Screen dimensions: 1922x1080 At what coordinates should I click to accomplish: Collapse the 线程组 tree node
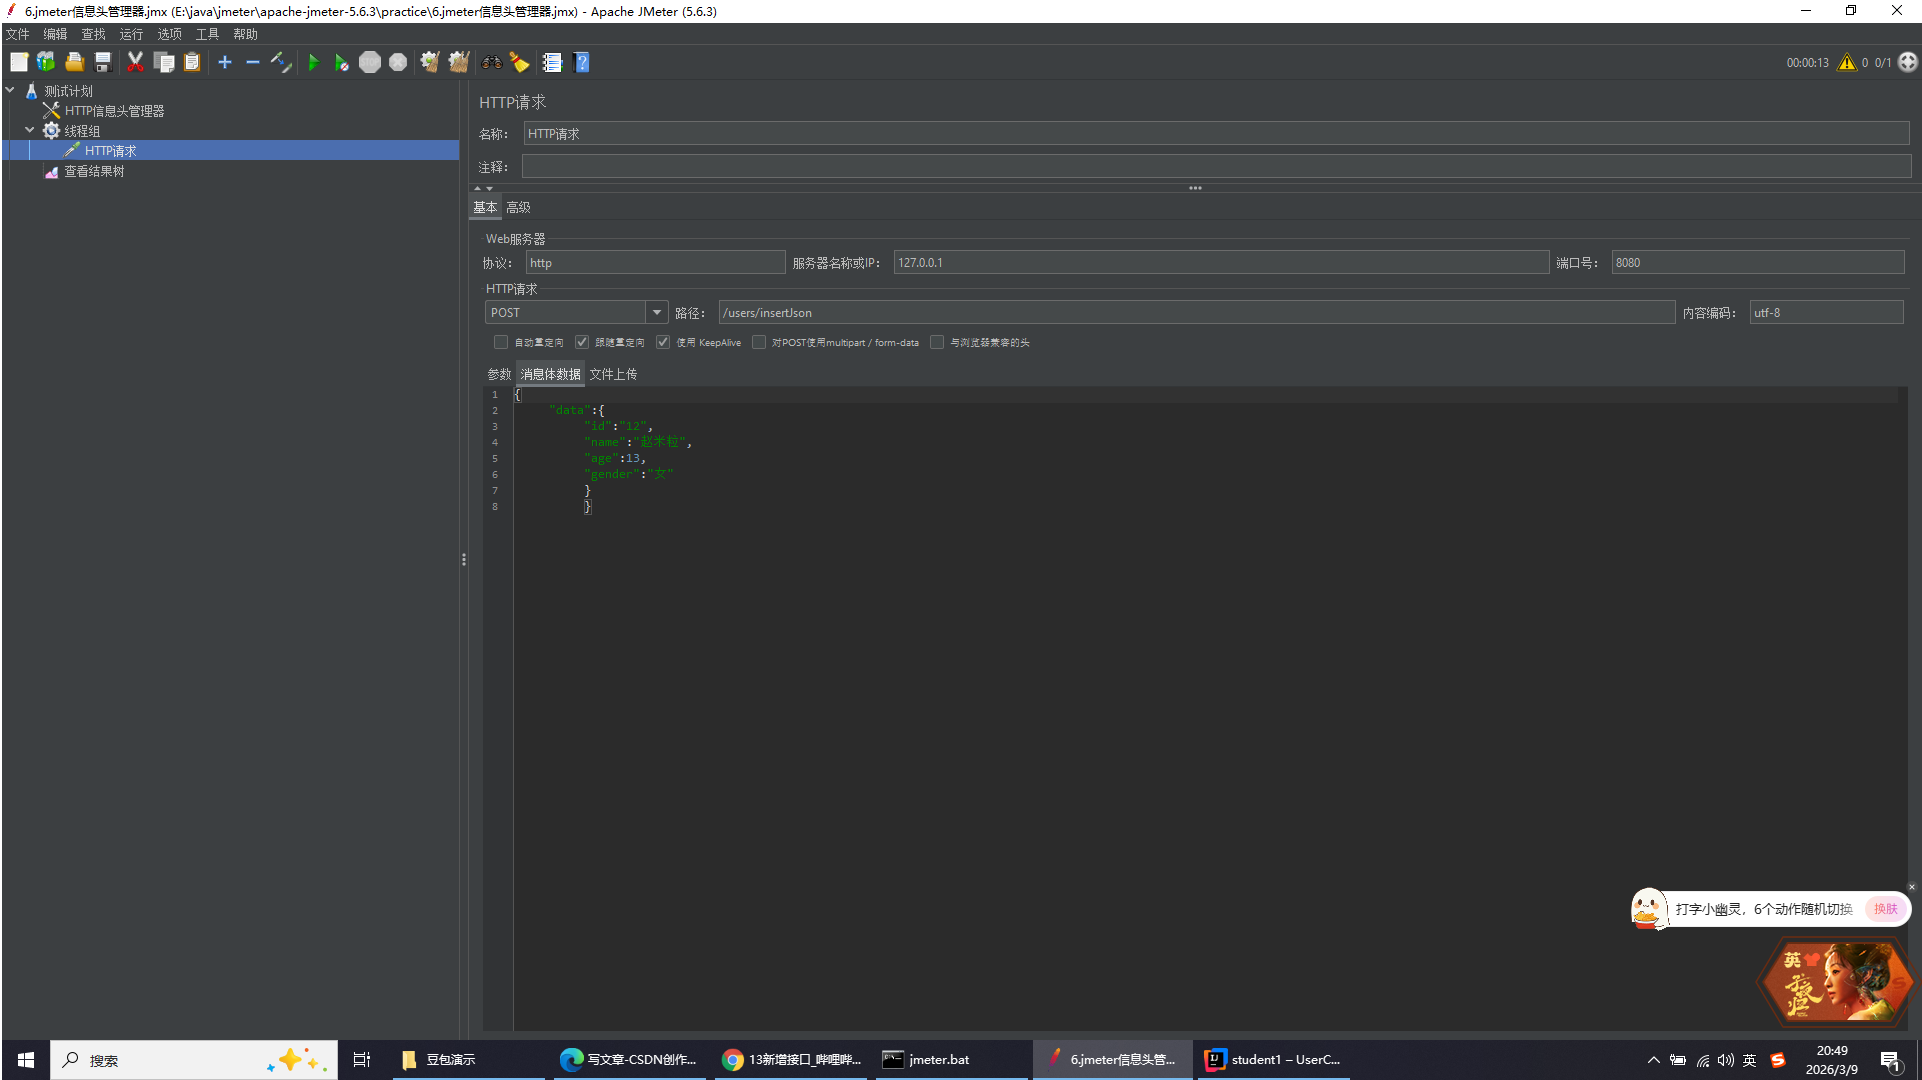[x=29, y=130]
